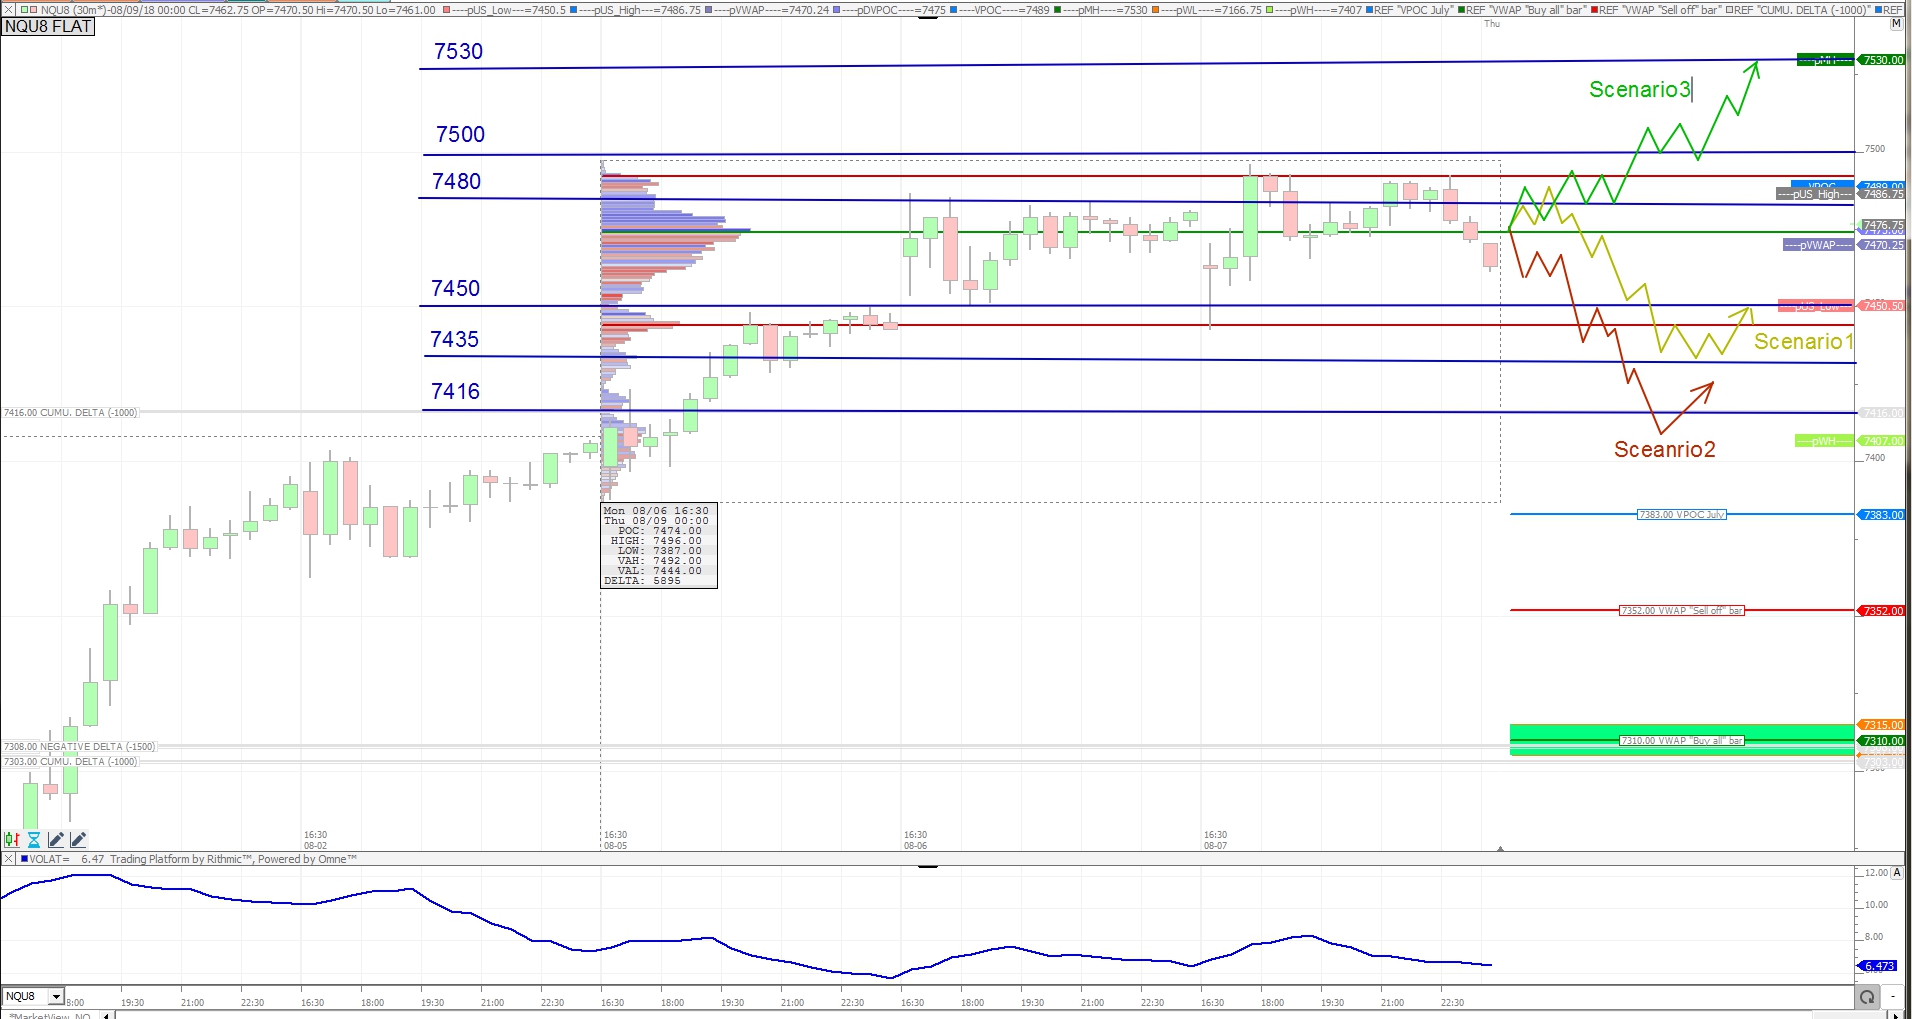
Task: Select the 7500 level text label
Action: pos(460,135)
